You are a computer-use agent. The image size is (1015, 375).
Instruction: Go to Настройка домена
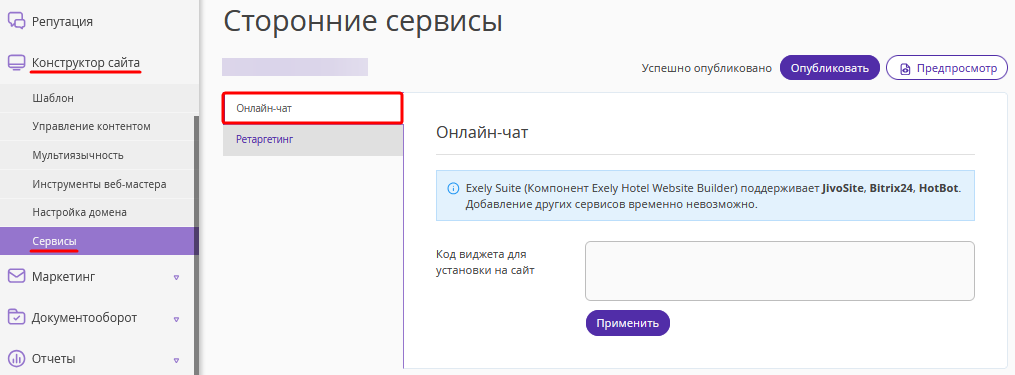point(97,212)
